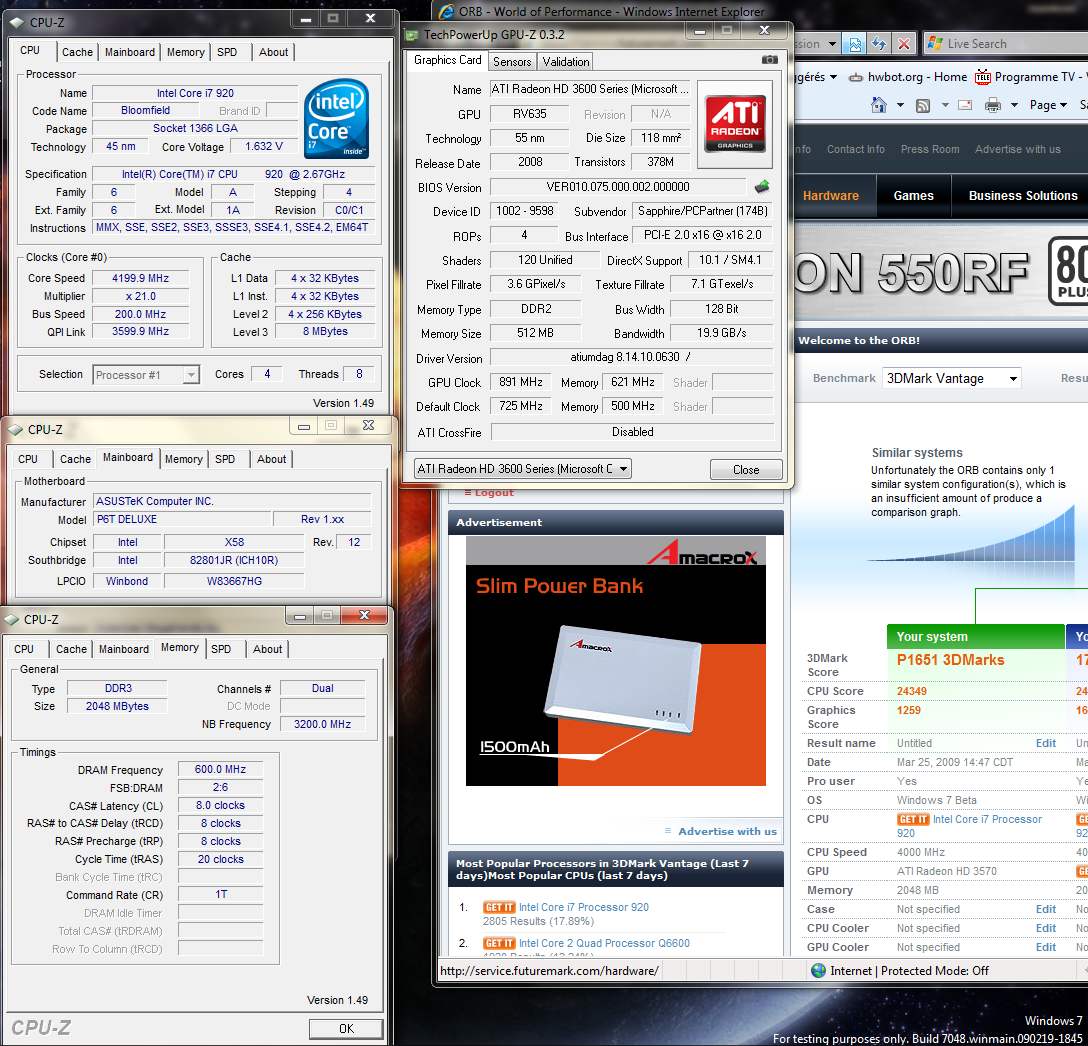Screen dimensions: 1088x1046
Task: Click the red Stop icon in Internet Explorer
Action: [904, 44]
